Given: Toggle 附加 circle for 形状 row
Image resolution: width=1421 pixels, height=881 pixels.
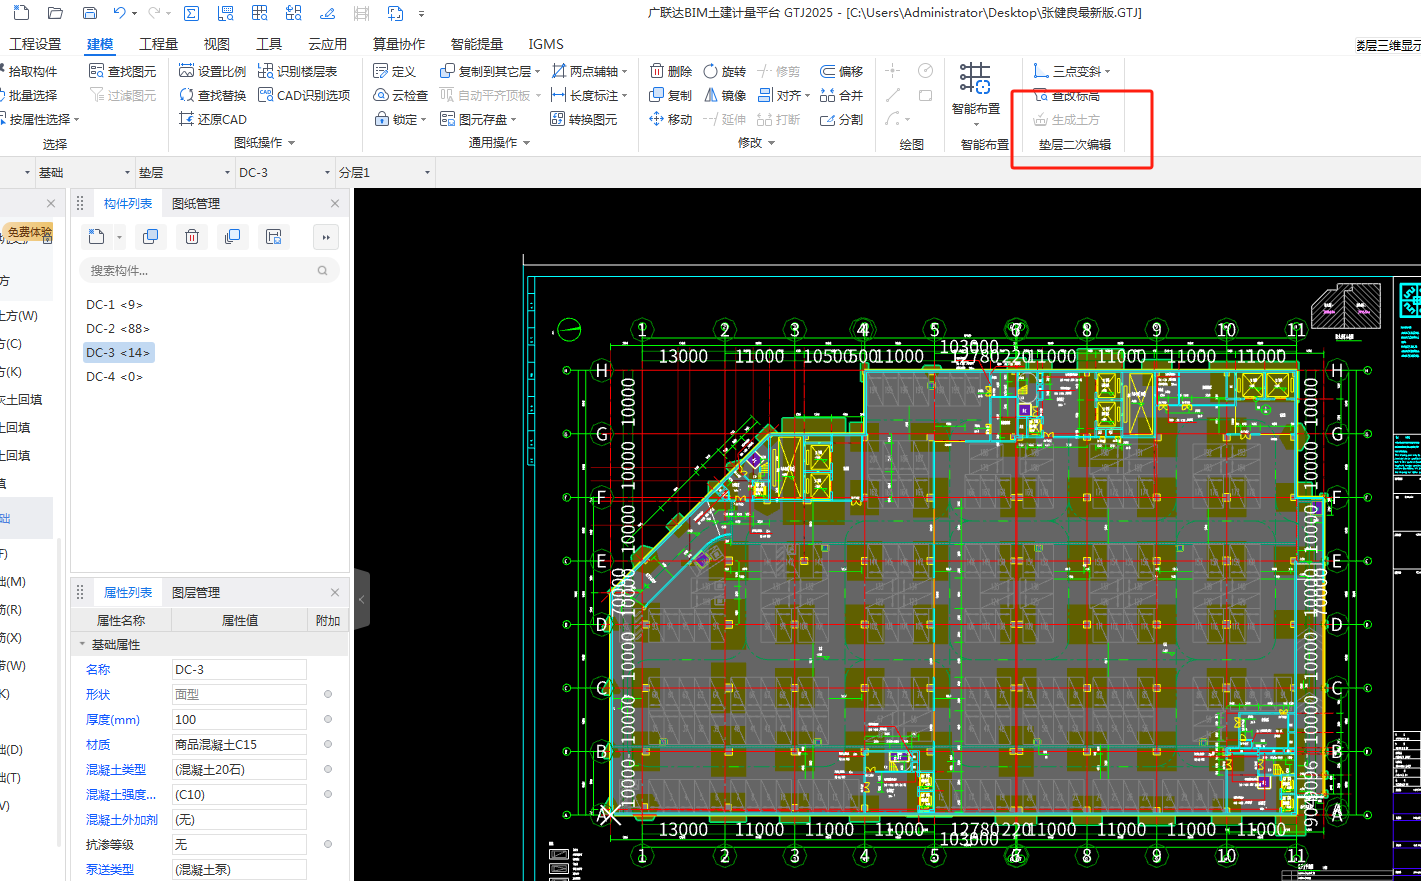Looking at the screenshot, I should (327, 694).
